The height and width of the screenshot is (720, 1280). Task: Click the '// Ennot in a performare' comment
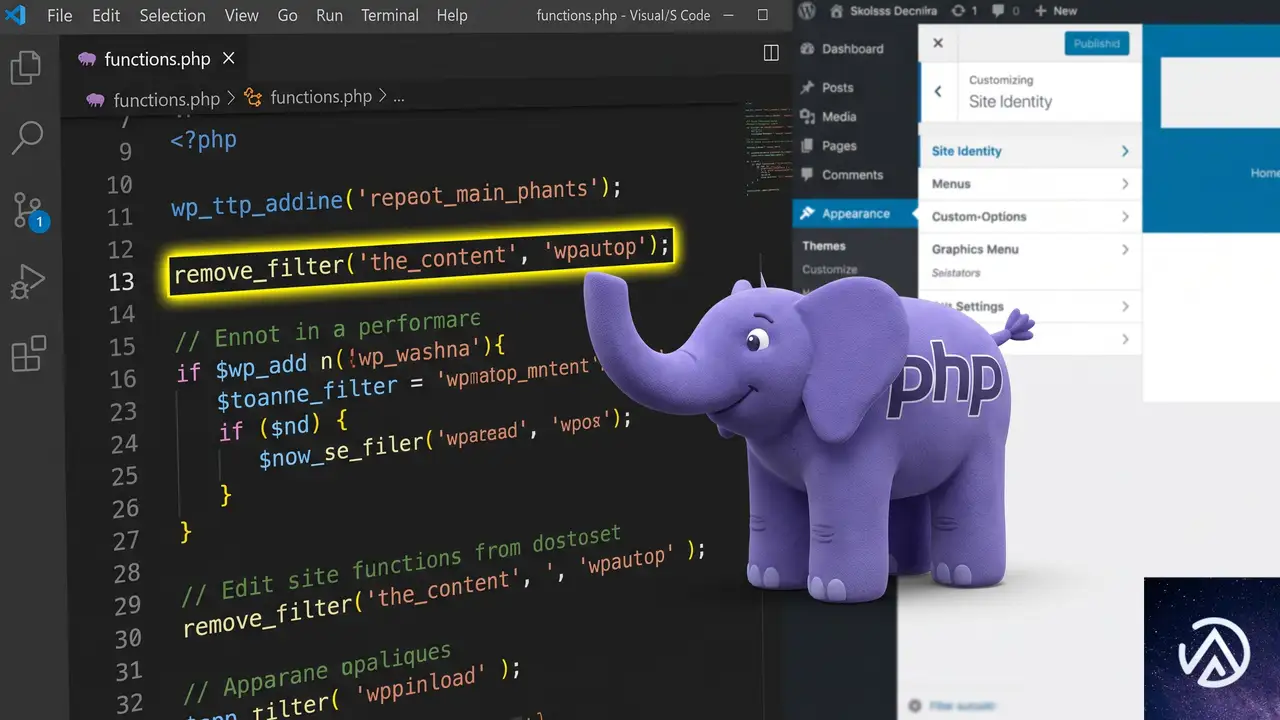(x=328, y=330)
